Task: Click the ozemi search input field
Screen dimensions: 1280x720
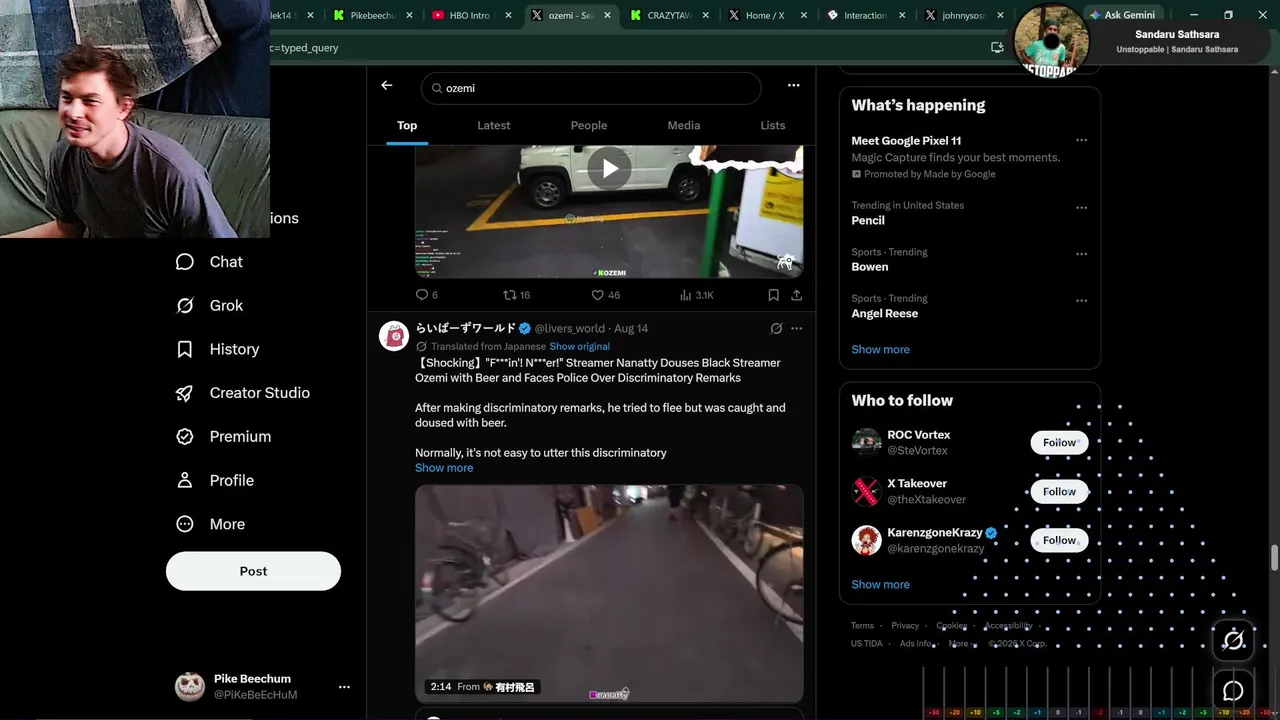Action: (x=591, y=88)
